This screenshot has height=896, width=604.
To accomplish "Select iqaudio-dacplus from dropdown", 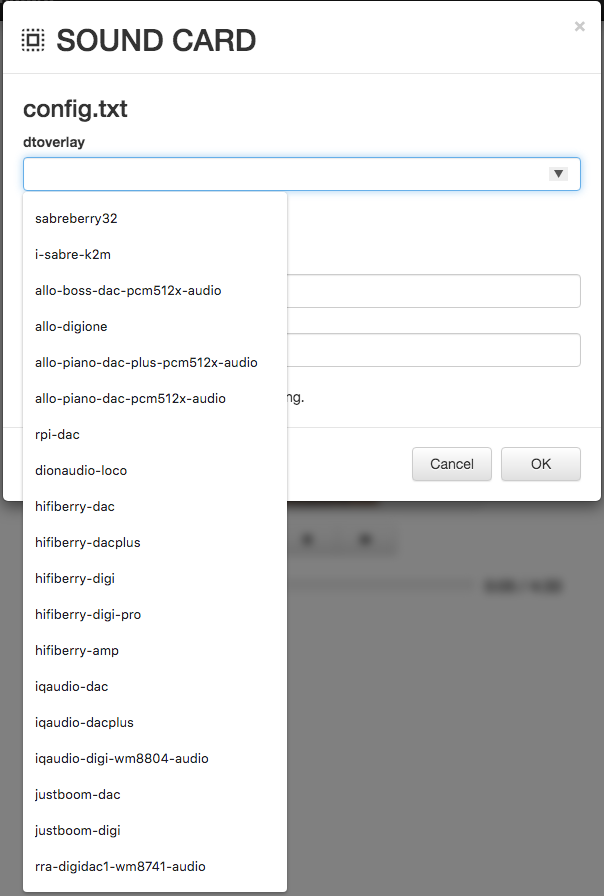I will (x=155, y=722).
